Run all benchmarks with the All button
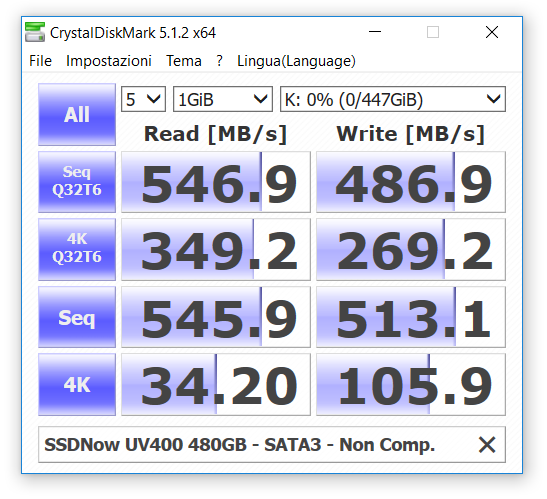The image size is (547, 499). point(77,114)
